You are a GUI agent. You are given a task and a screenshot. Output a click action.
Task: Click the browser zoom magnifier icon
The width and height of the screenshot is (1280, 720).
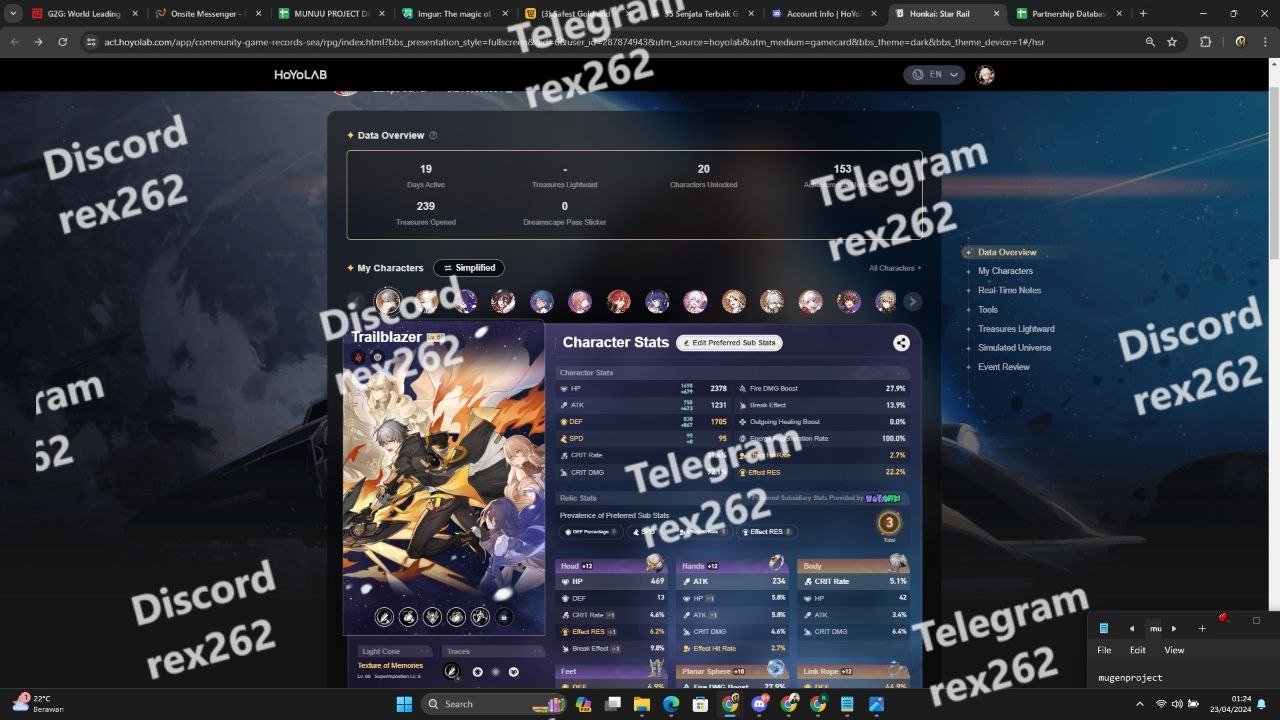[x=1151, y=42]
